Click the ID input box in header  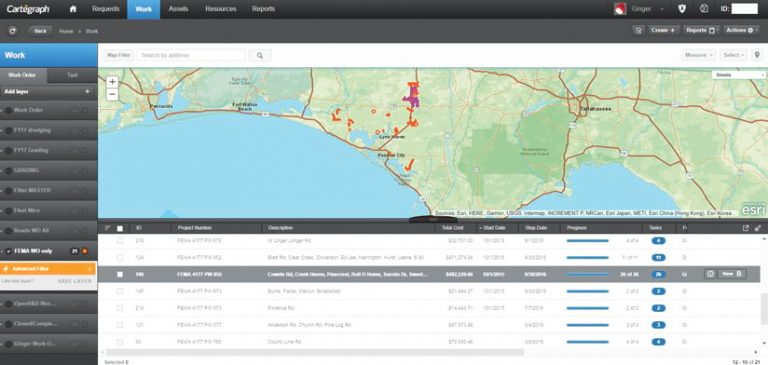point(744,9)
